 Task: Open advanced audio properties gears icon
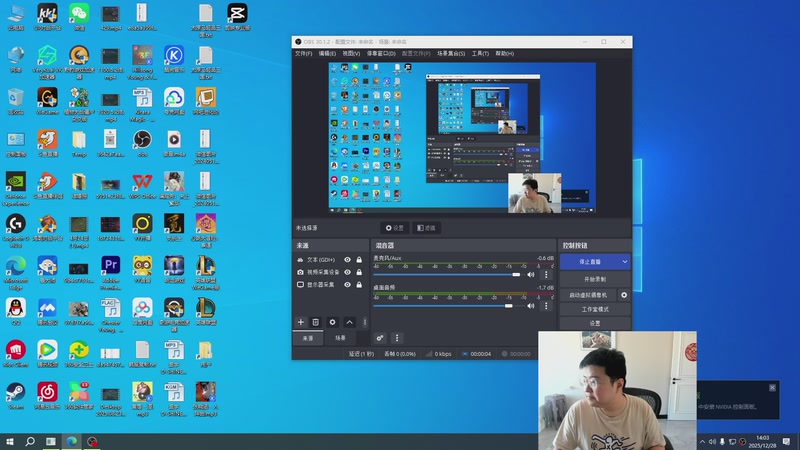tap(380, 338)
